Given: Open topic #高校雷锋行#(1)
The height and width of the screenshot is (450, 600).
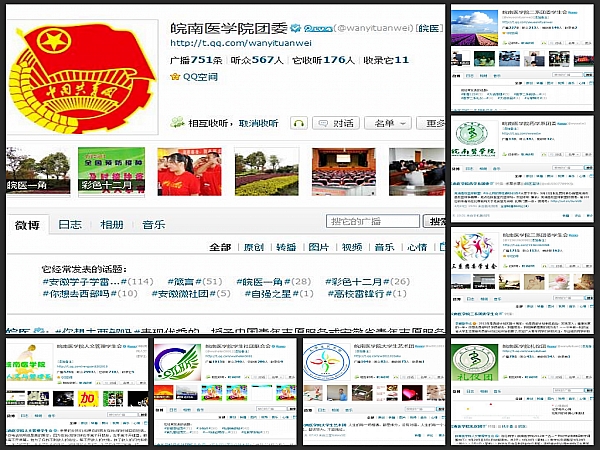Looking at the screenshot, I should click(x=367, y=294).
